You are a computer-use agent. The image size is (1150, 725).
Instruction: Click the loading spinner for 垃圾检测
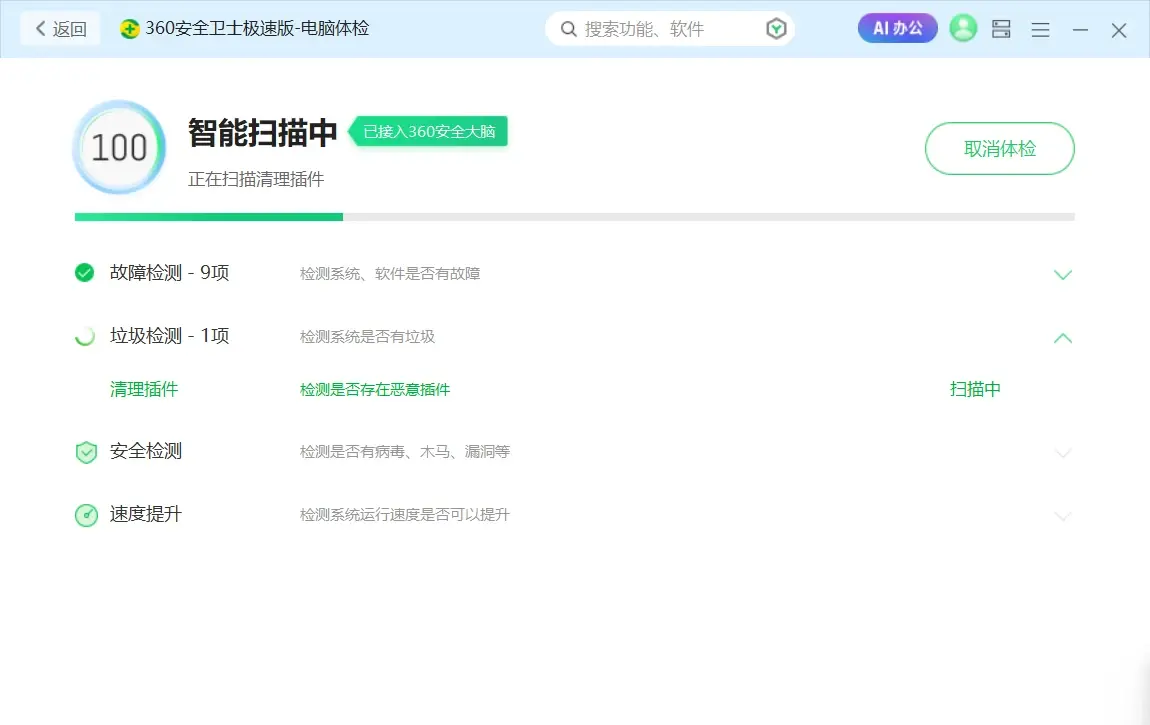[84, 336]
